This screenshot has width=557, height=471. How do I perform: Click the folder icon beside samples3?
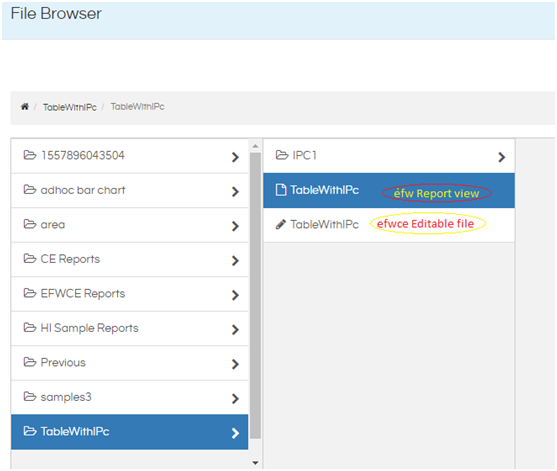pyautogui.click(x=30, y=396)
